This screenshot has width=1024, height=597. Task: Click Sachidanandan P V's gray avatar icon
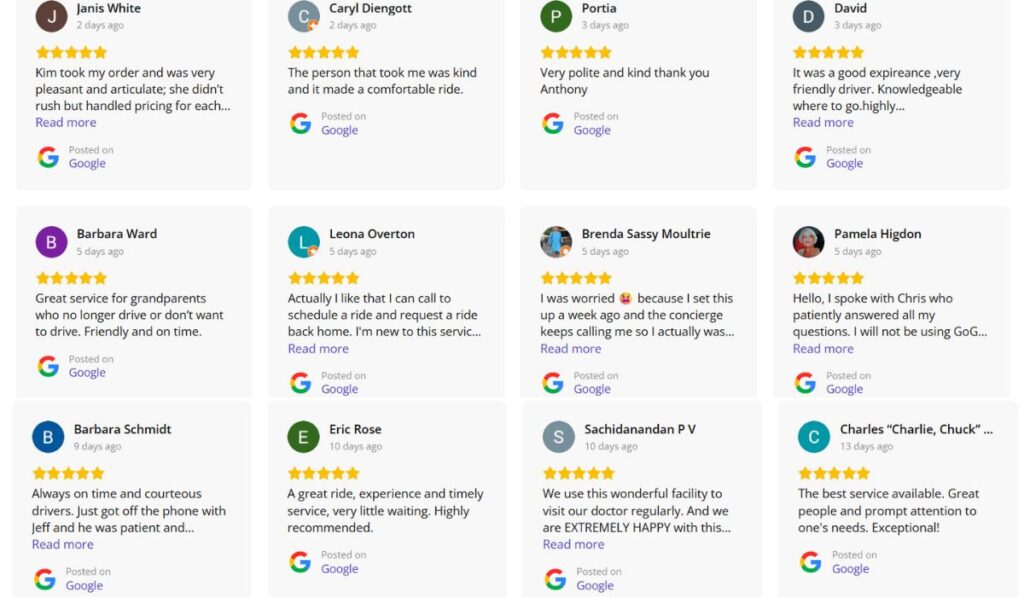pos(559,437)
